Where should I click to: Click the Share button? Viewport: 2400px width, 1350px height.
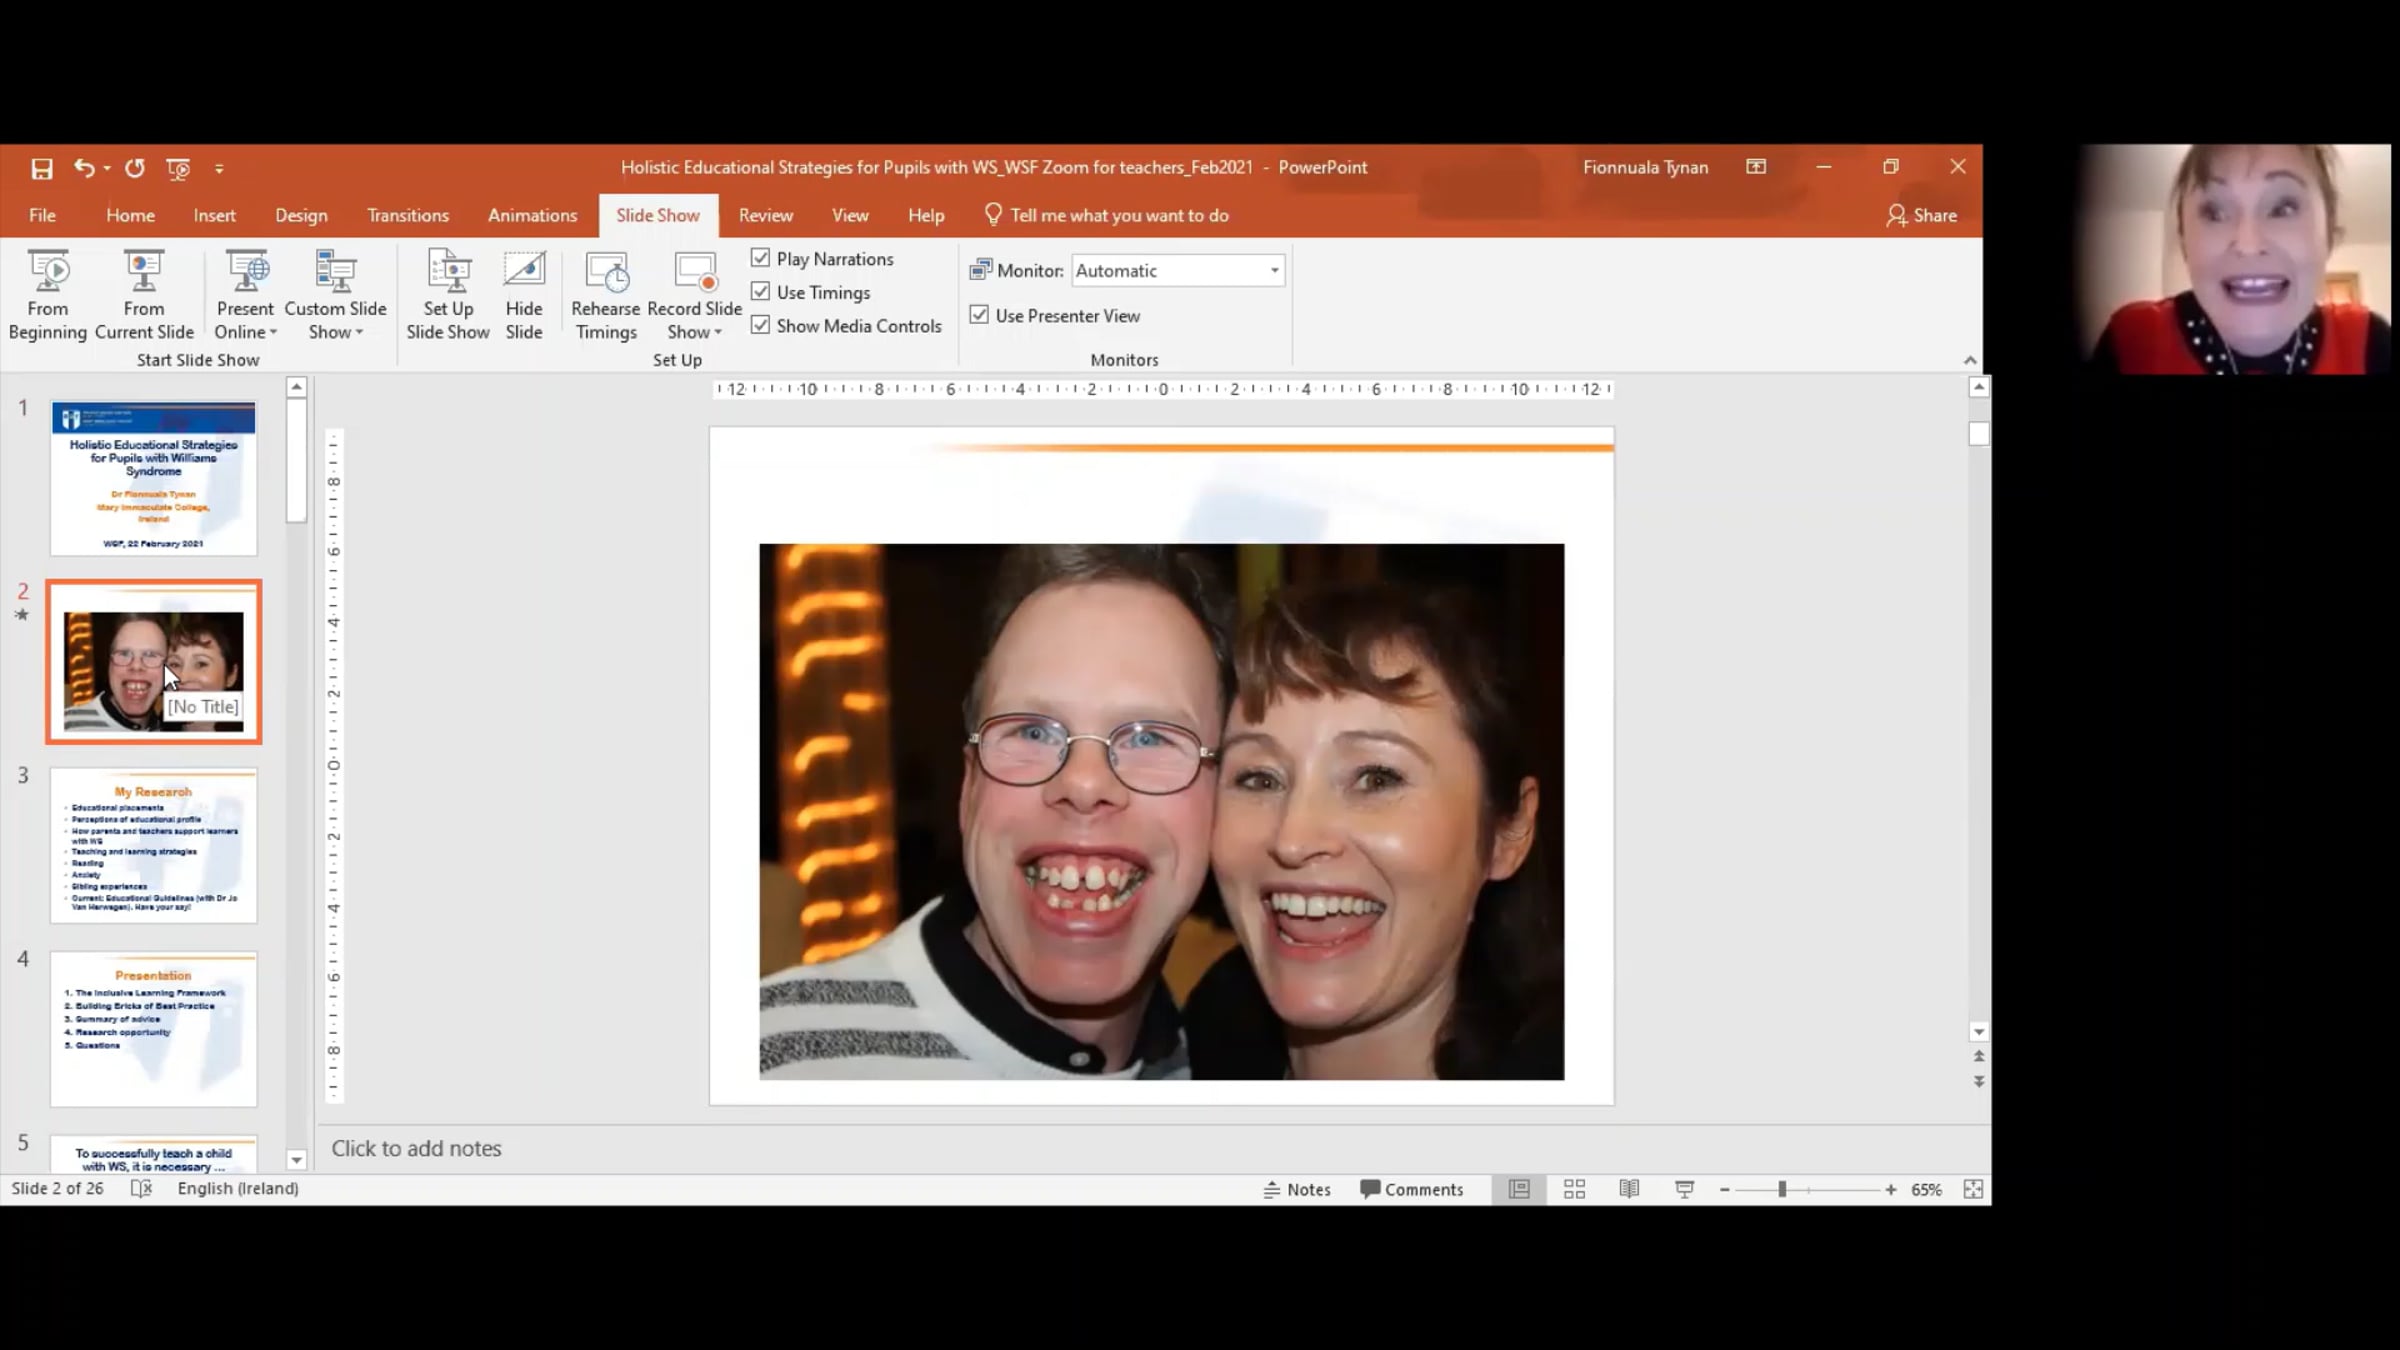pos(1921,215)
